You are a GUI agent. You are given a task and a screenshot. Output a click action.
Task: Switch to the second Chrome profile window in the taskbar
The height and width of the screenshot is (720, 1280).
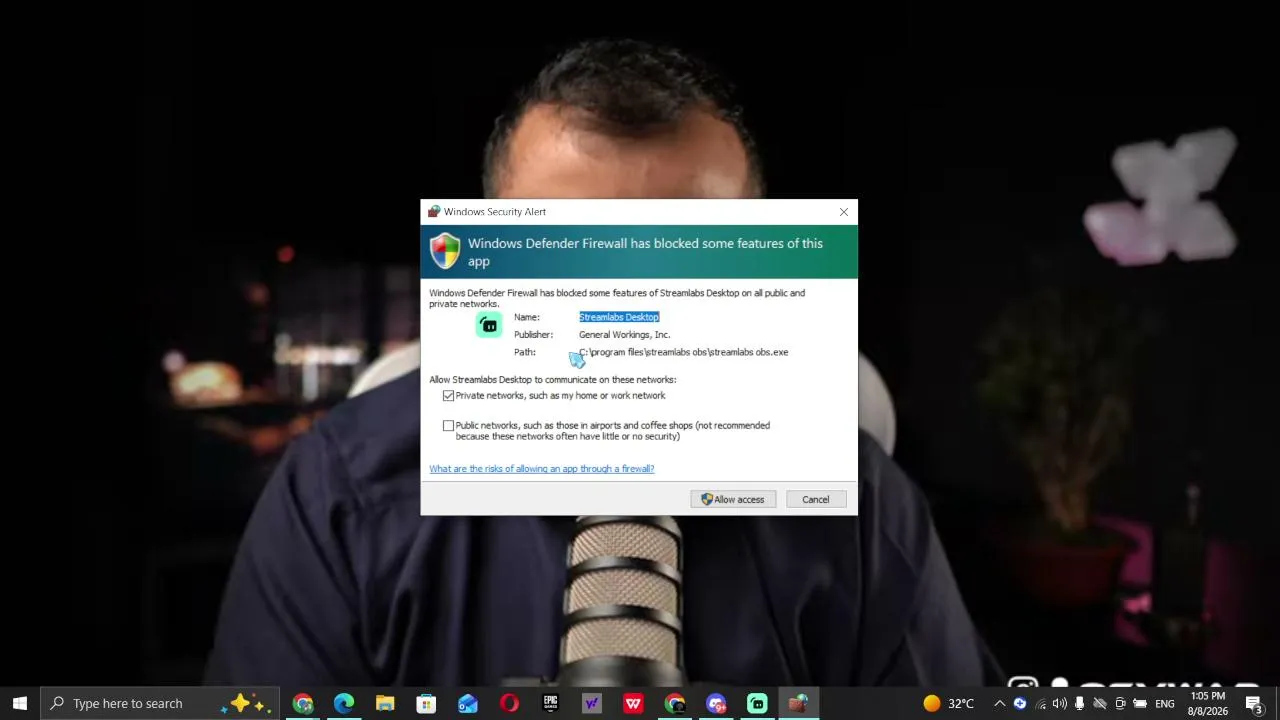(675, 703)
